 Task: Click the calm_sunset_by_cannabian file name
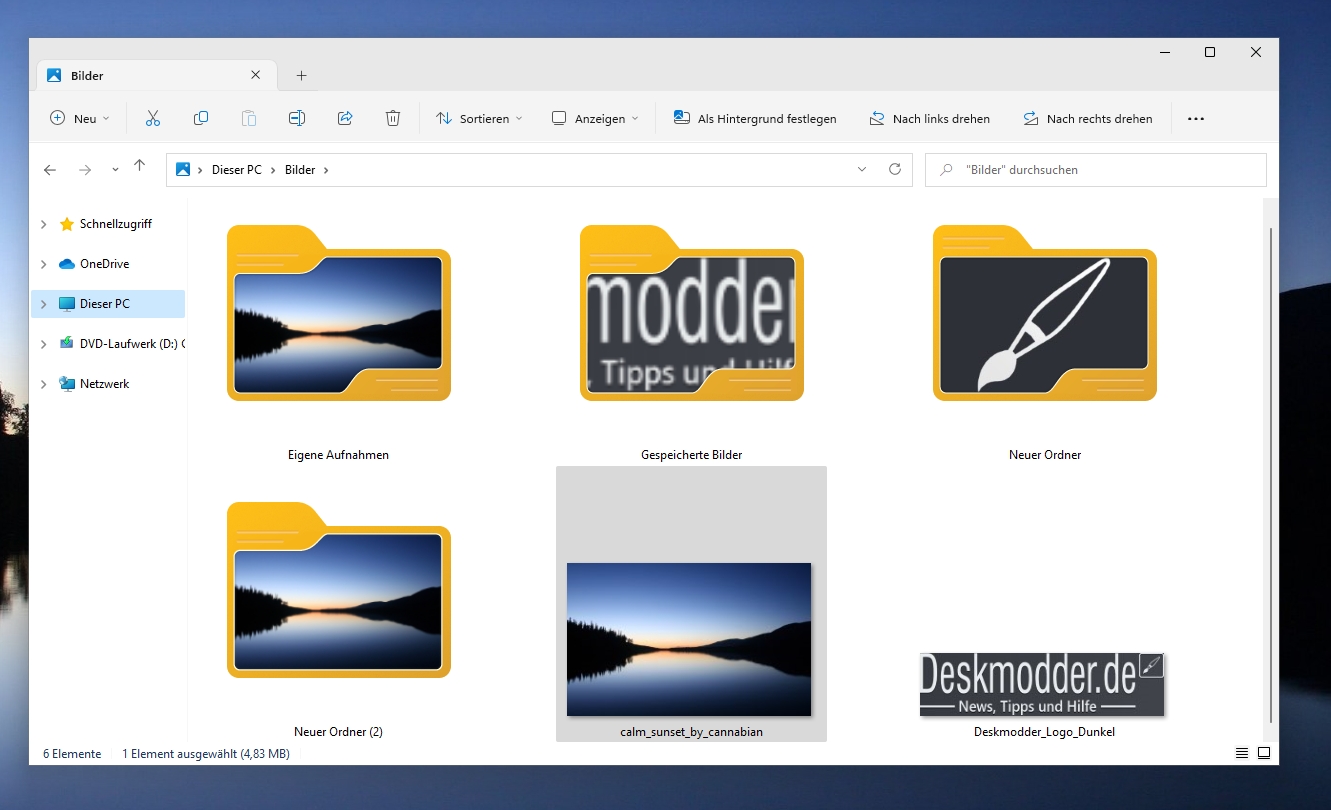click(691, 732)
